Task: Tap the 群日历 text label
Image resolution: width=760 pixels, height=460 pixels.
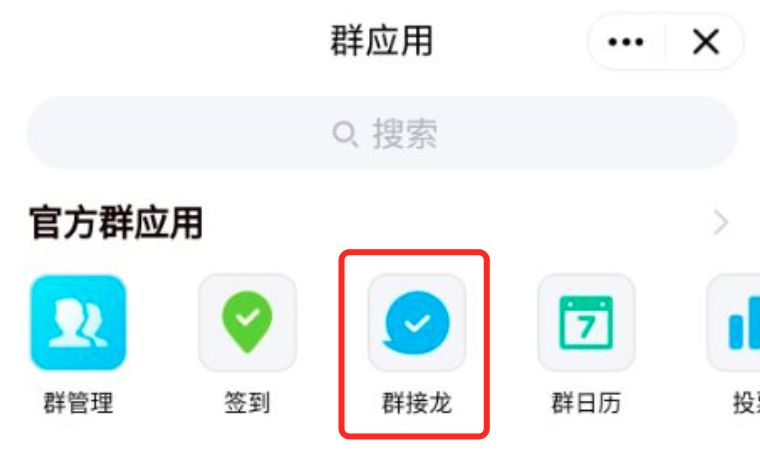Action: (x=586, y=403)
